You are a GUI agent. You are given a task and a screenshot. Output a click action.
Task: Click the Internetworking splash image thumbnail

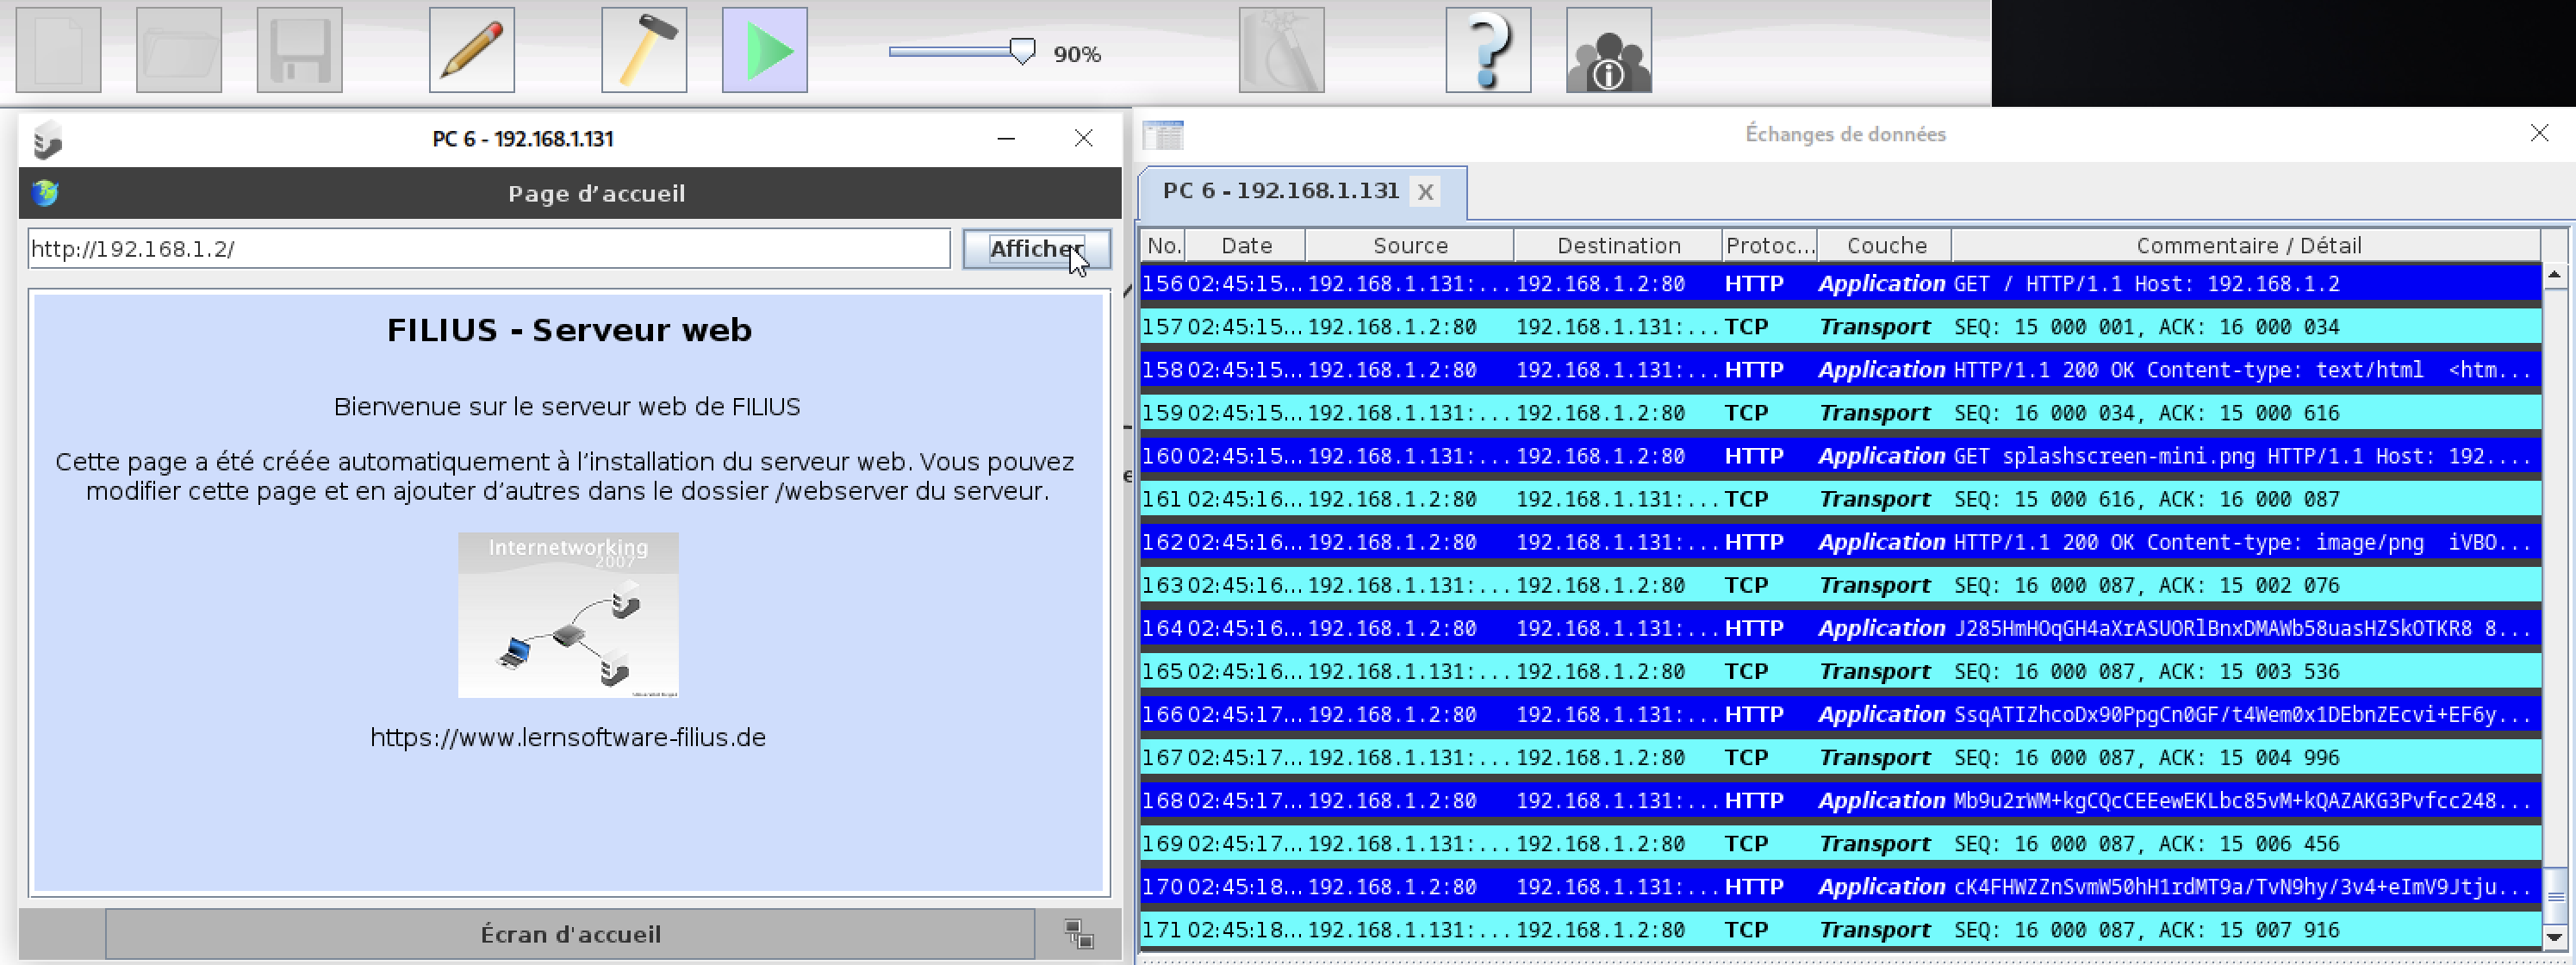click(x=567, y=614)
